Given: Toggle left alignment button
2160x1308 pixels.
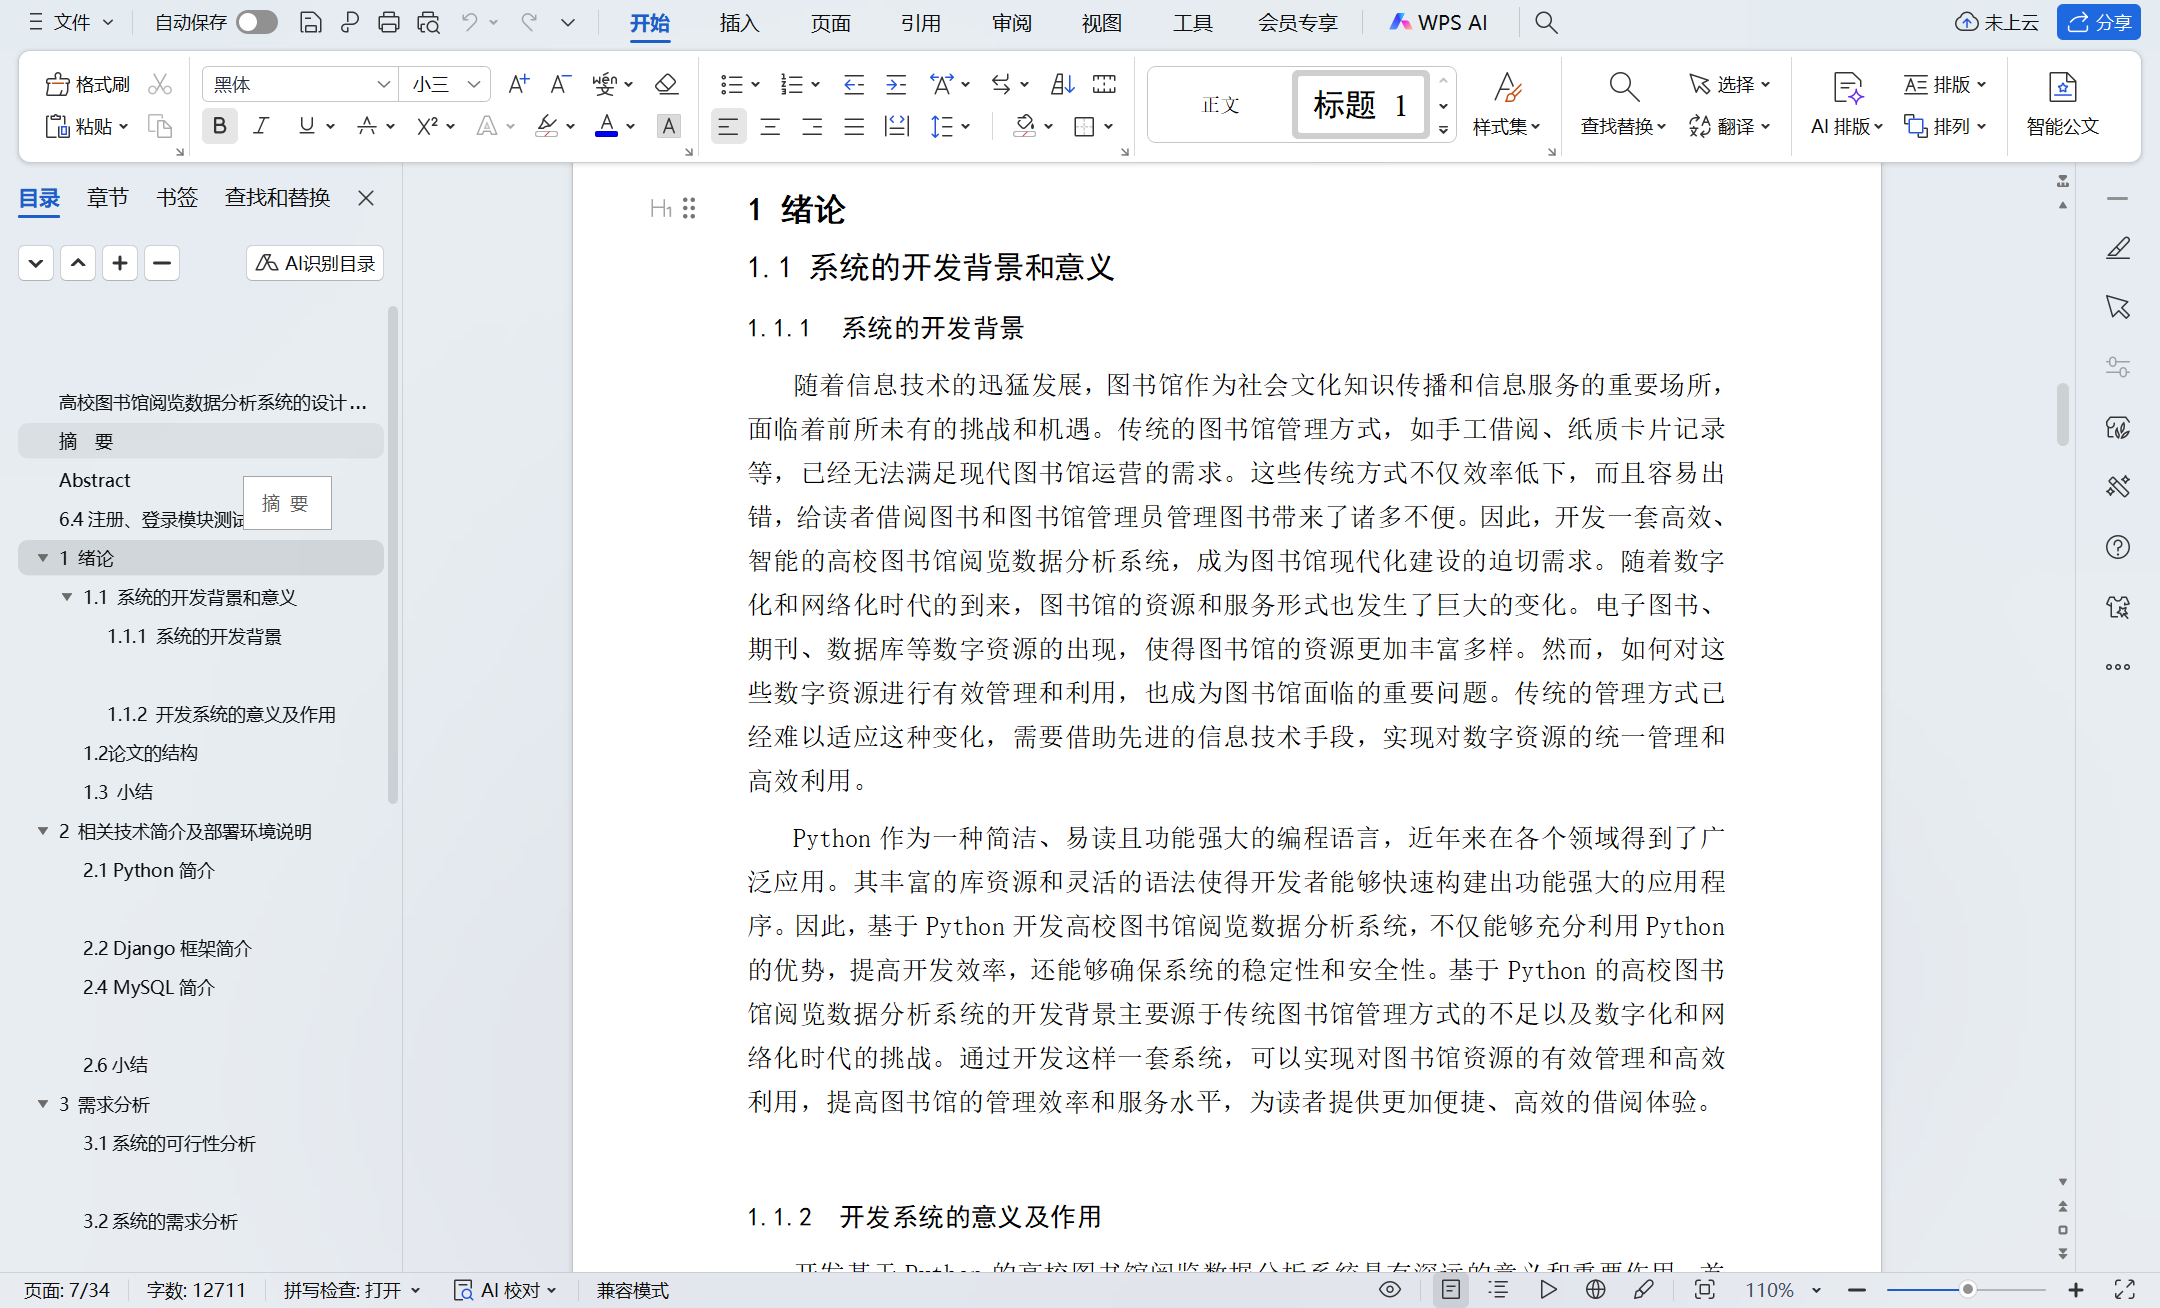Looking at the screenshot, I should pyautogui.click(x=728, y=126).
